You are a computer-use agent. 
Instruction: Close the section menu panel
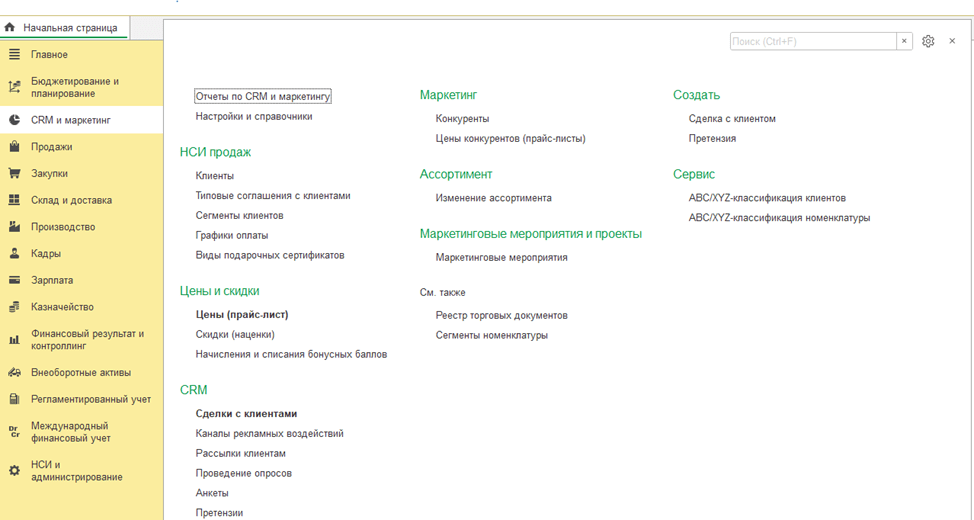(952, 41)
